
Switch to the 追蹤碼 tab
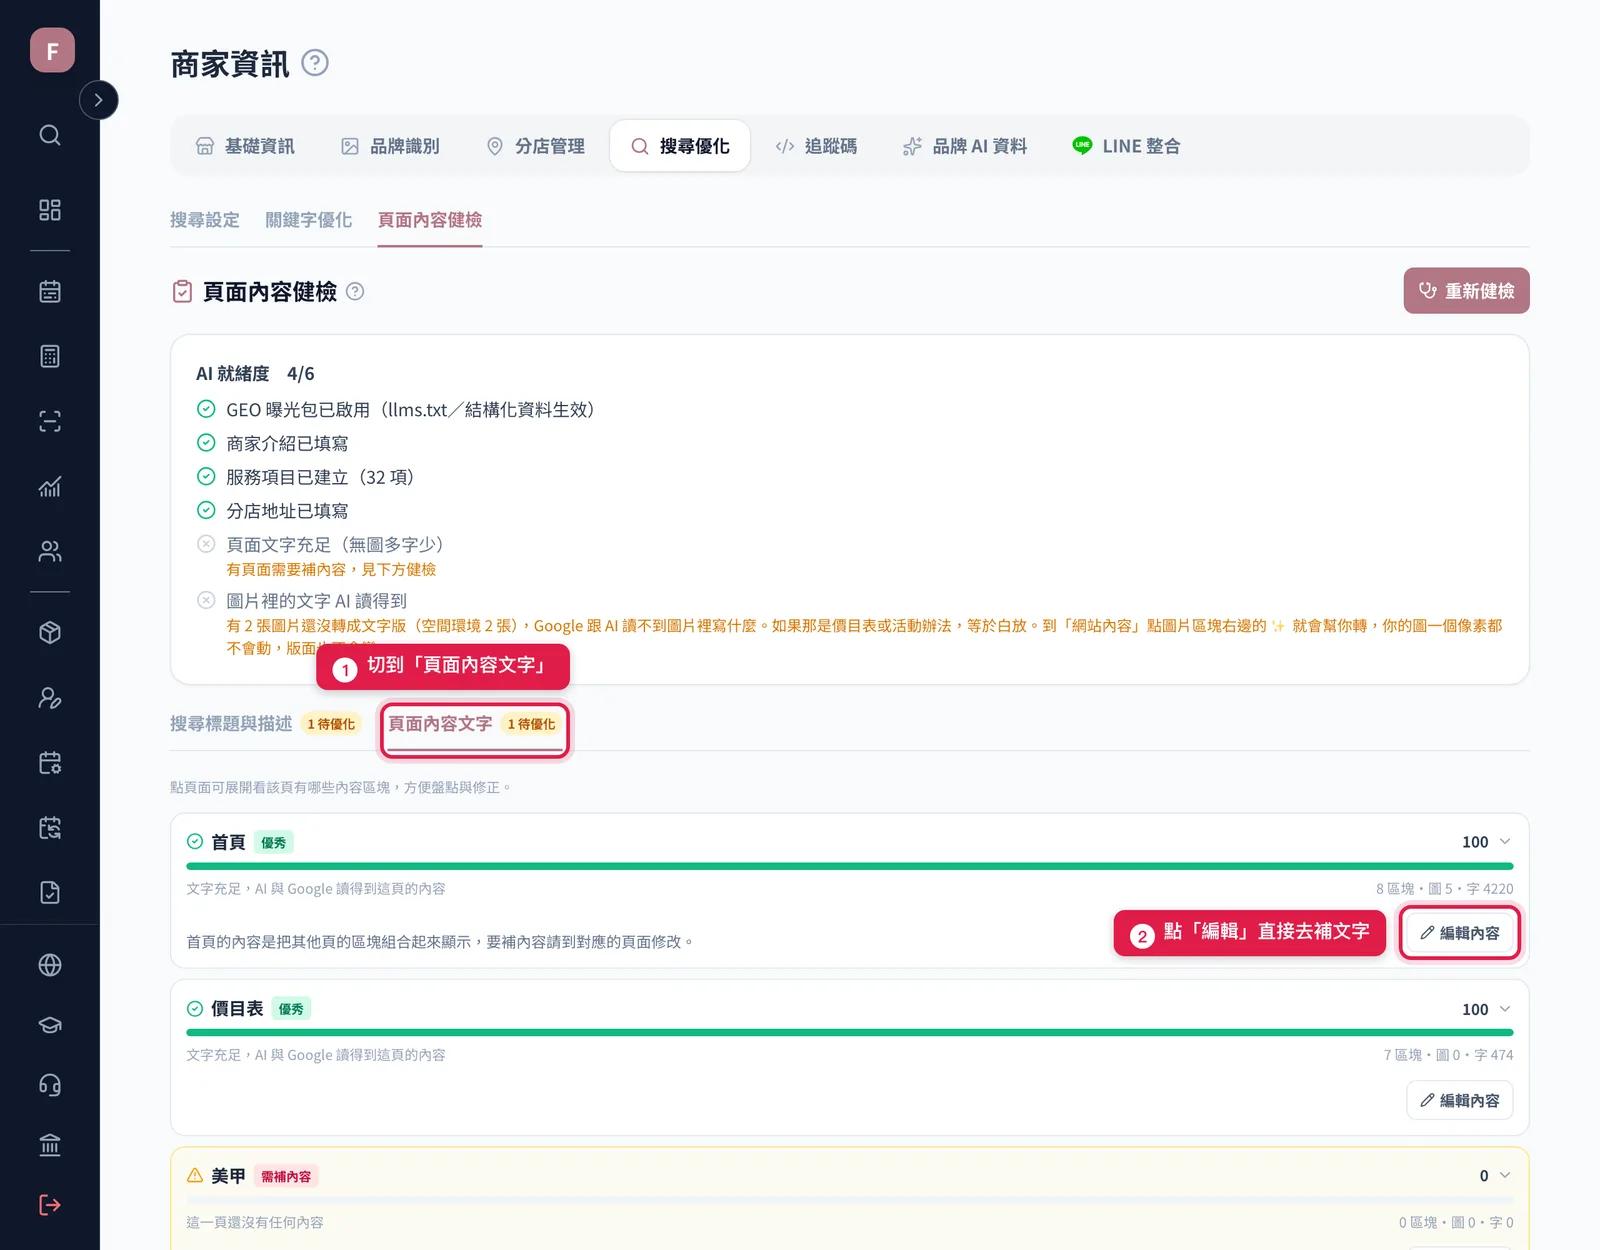click(x=816, y=146)
